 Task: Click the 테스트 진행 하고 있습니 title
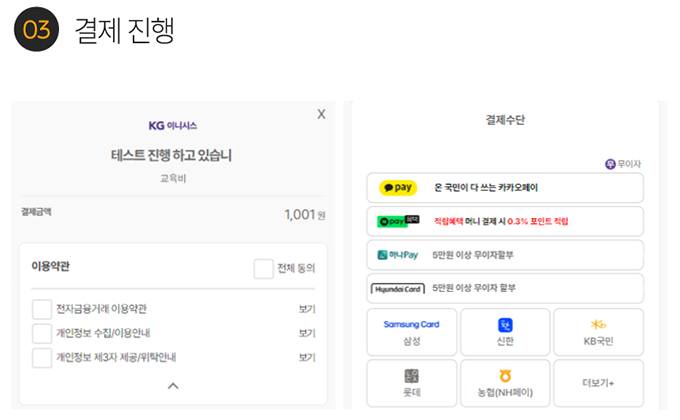click(x=171, y=155)
